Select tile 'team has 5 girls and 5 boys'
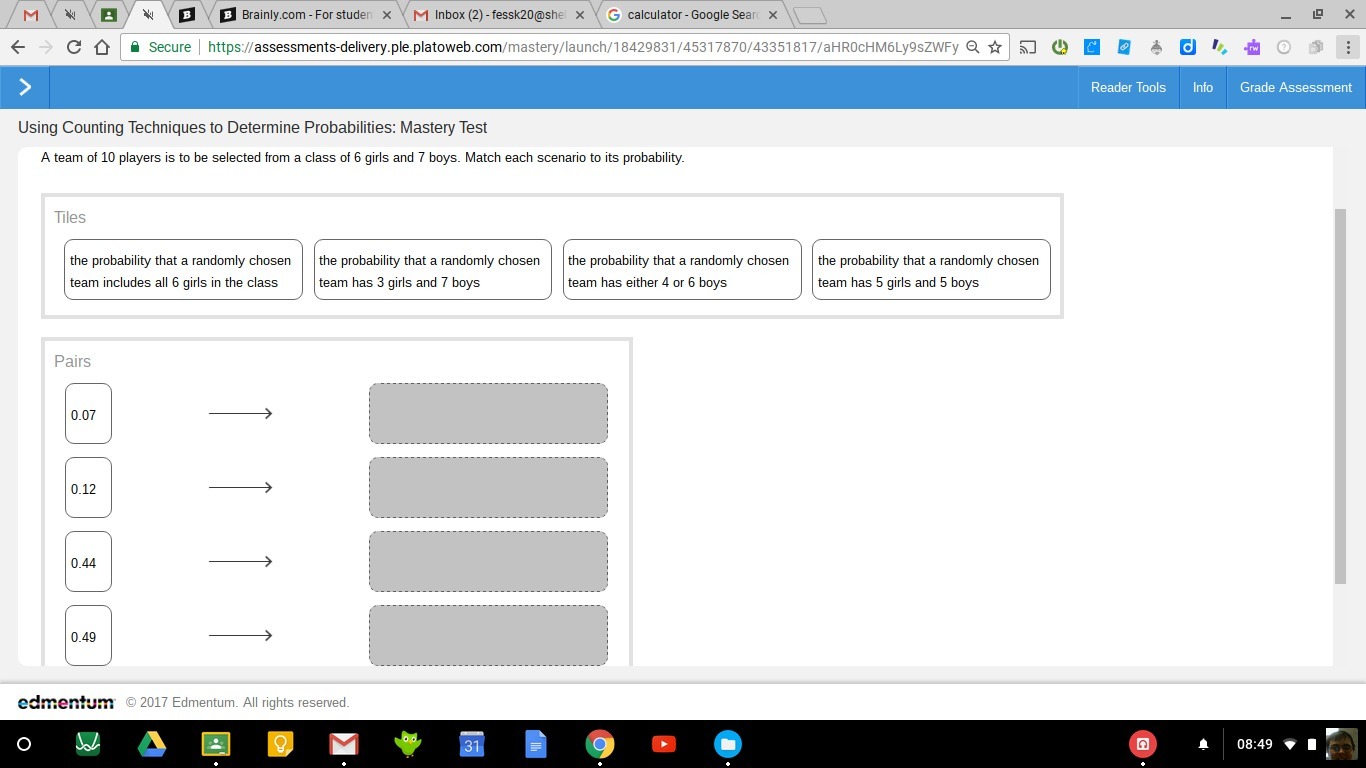This screenshot has height=768, width=1366. (931, 270)
